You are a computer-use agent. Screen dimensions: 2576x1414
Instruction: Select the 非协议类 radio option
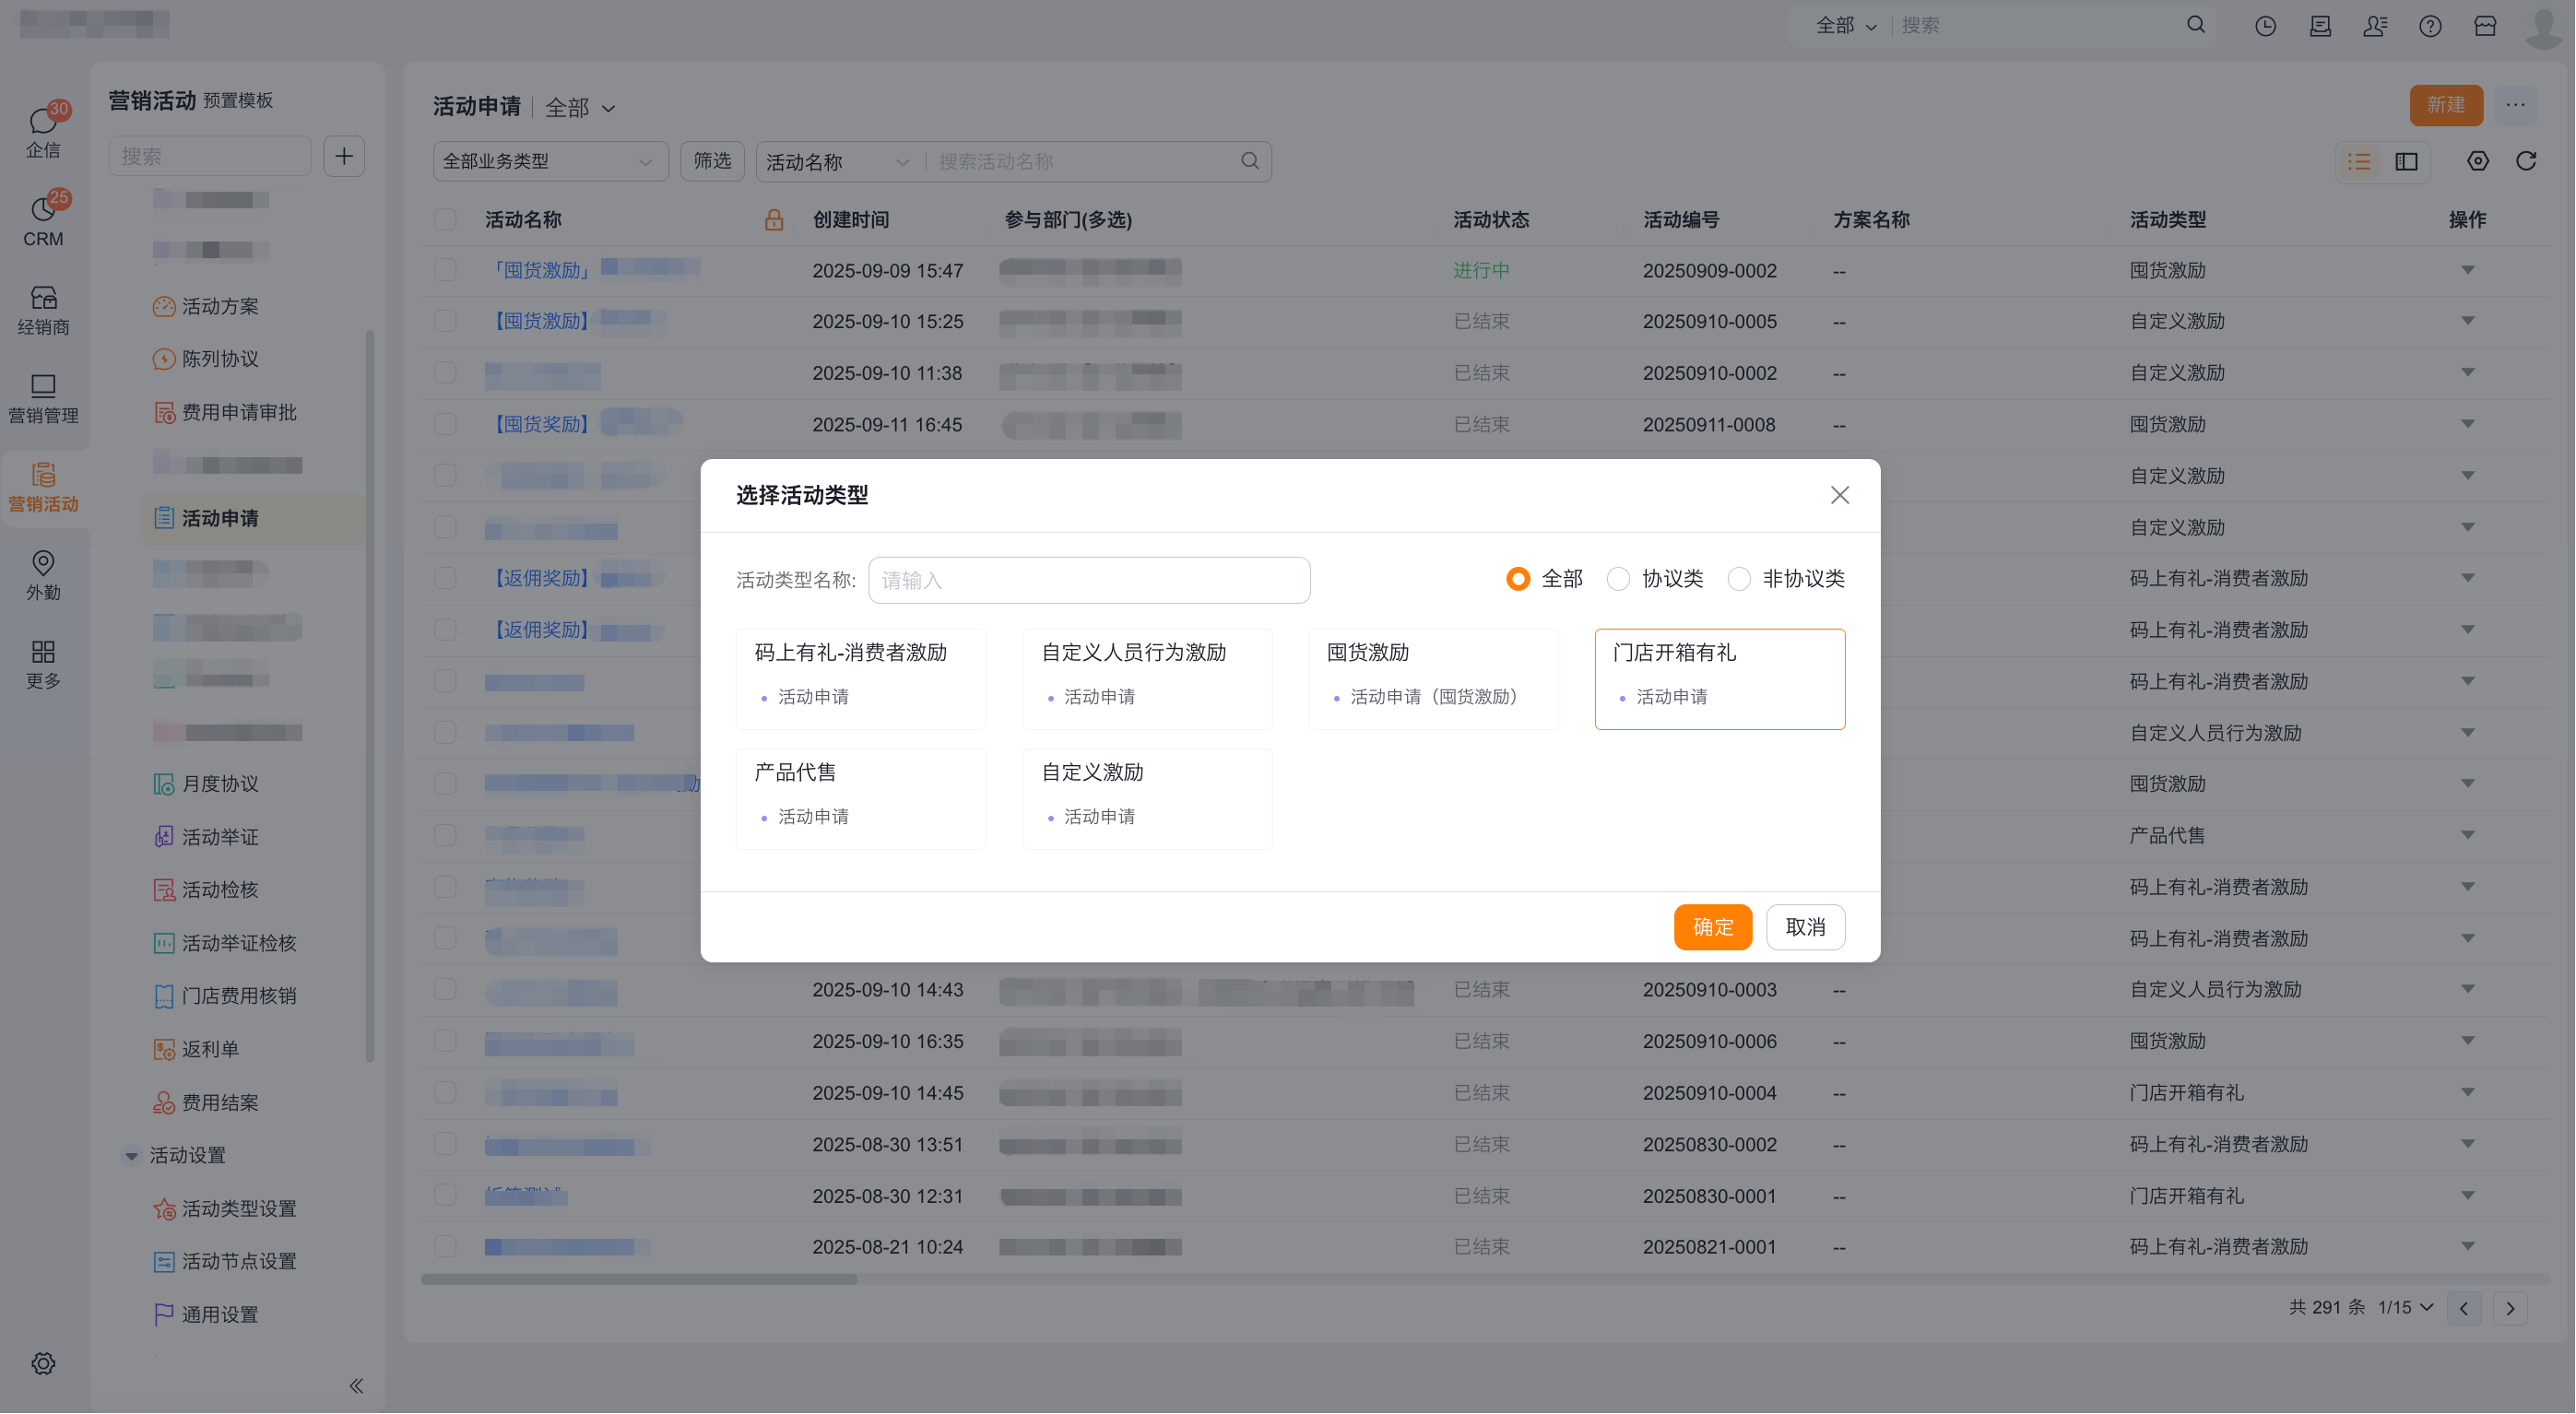1739,579
